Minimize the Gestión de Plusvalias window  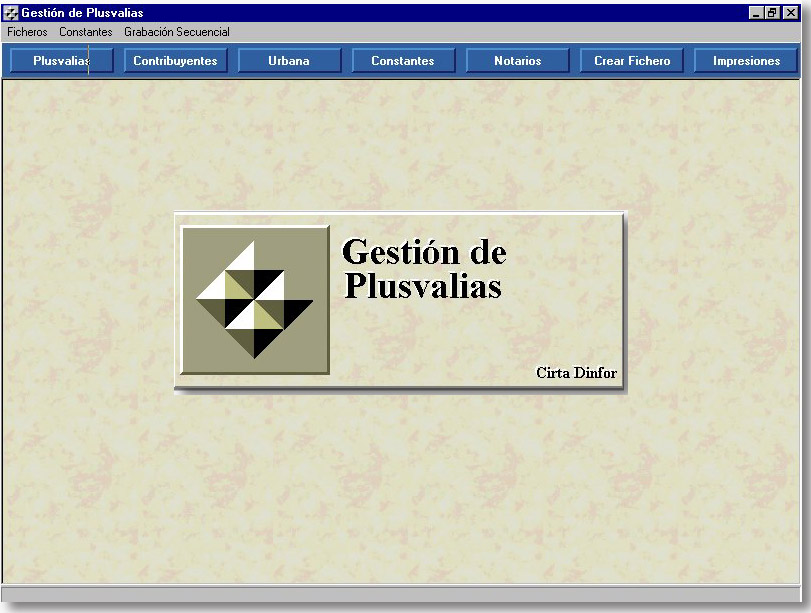pos(756,13)
